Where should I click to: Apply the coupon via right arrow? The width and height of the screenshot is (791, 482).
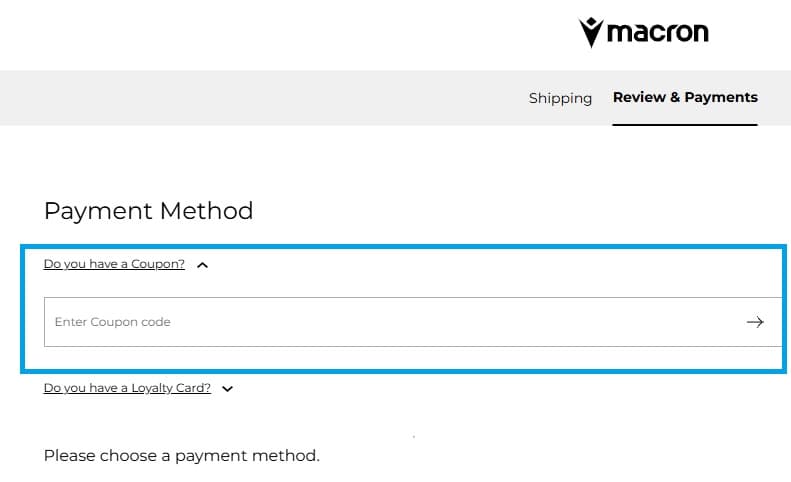click(x=755, y=322)
